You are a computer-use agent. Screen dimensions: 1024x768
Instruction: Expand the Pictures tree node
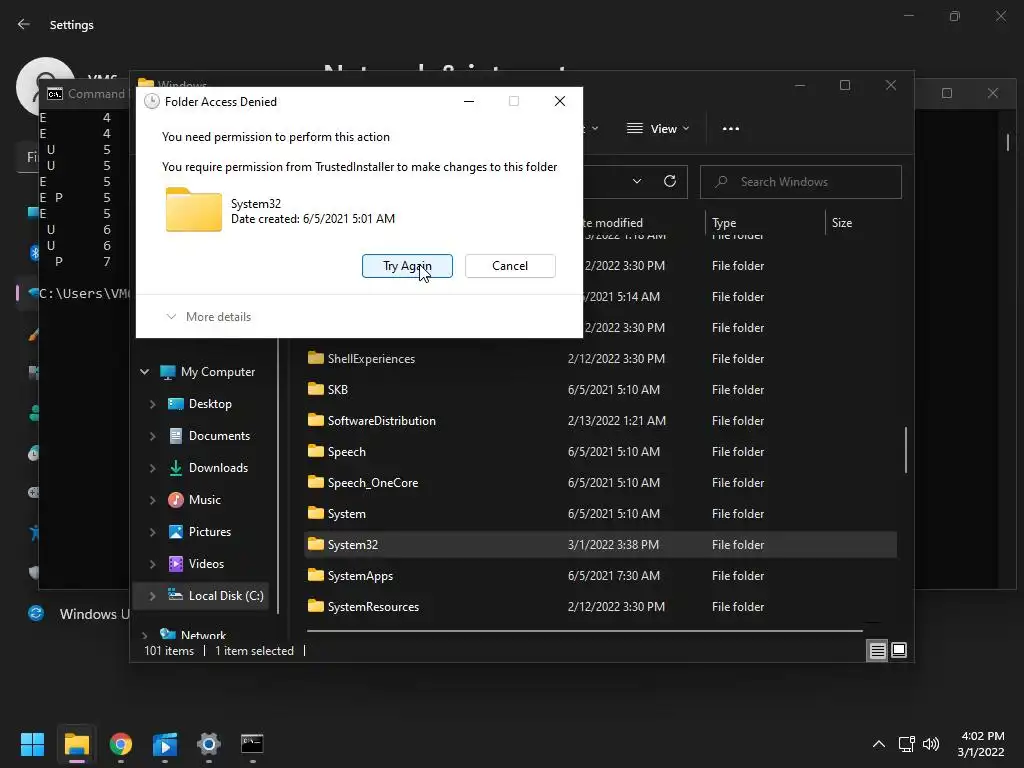[152, 532]
